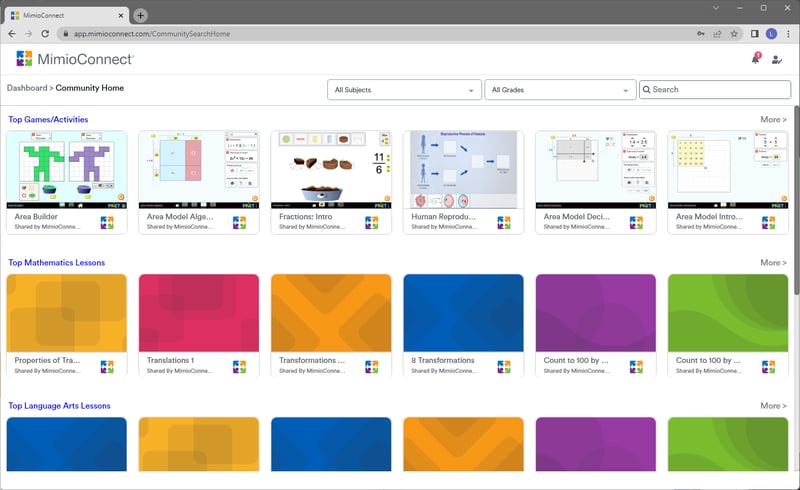This screenshot has height=490, width=800.
Task: Open the notifications bell icon
Action: tap(756, 59)
